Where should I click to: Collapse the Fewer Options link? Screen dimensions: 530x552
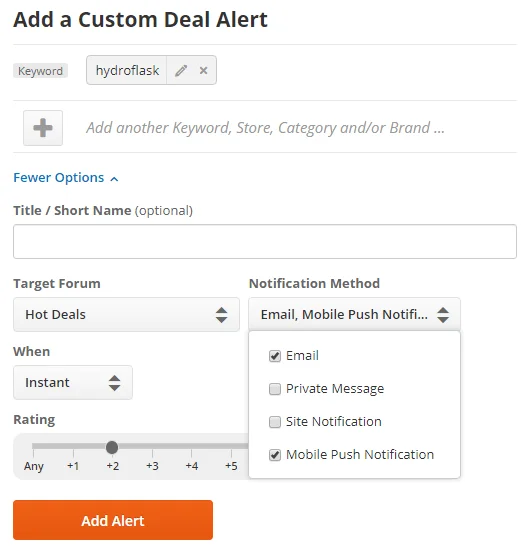(59, 178)
